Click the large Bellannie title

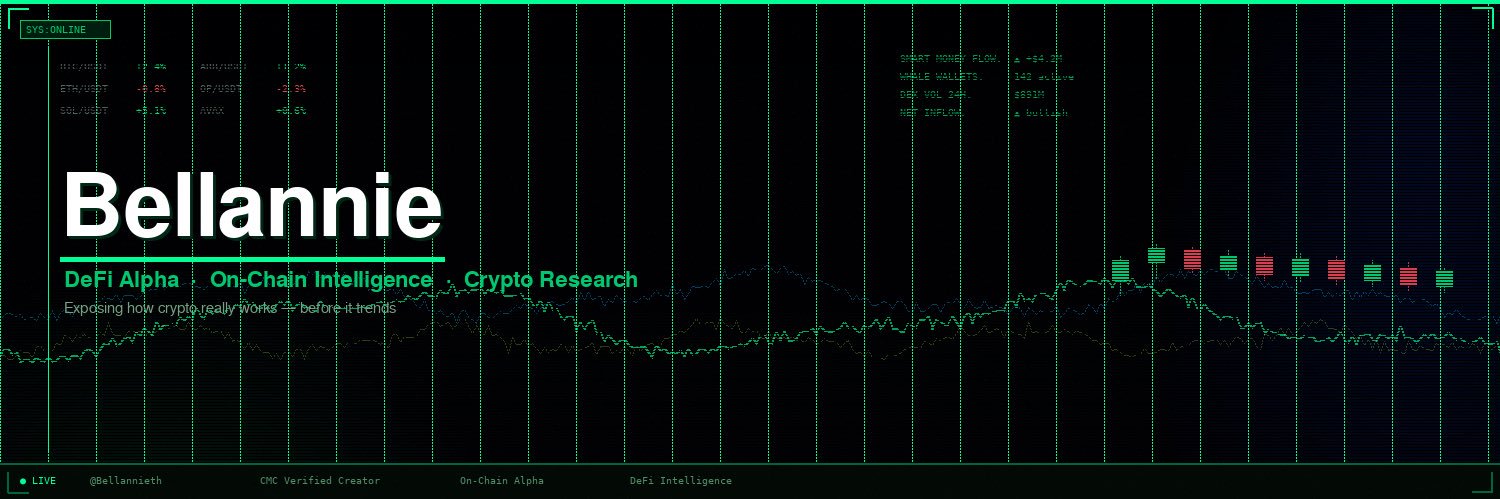tap(252, 205)
